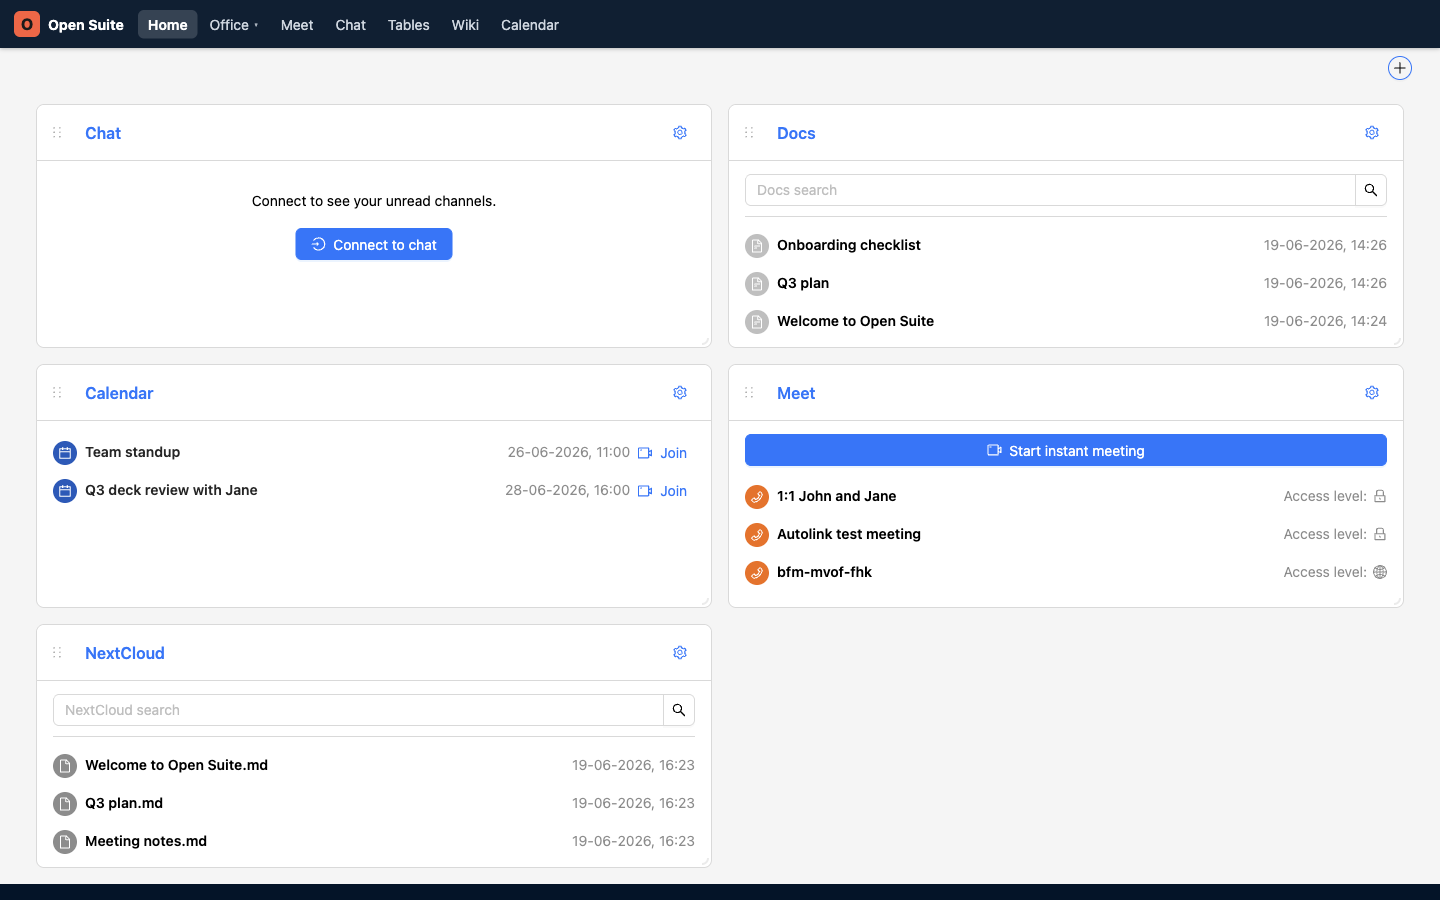Click the bfm-mvof-fhk phone icon
The height and width of the screenshot is (900, 1440).
point(757,573)
